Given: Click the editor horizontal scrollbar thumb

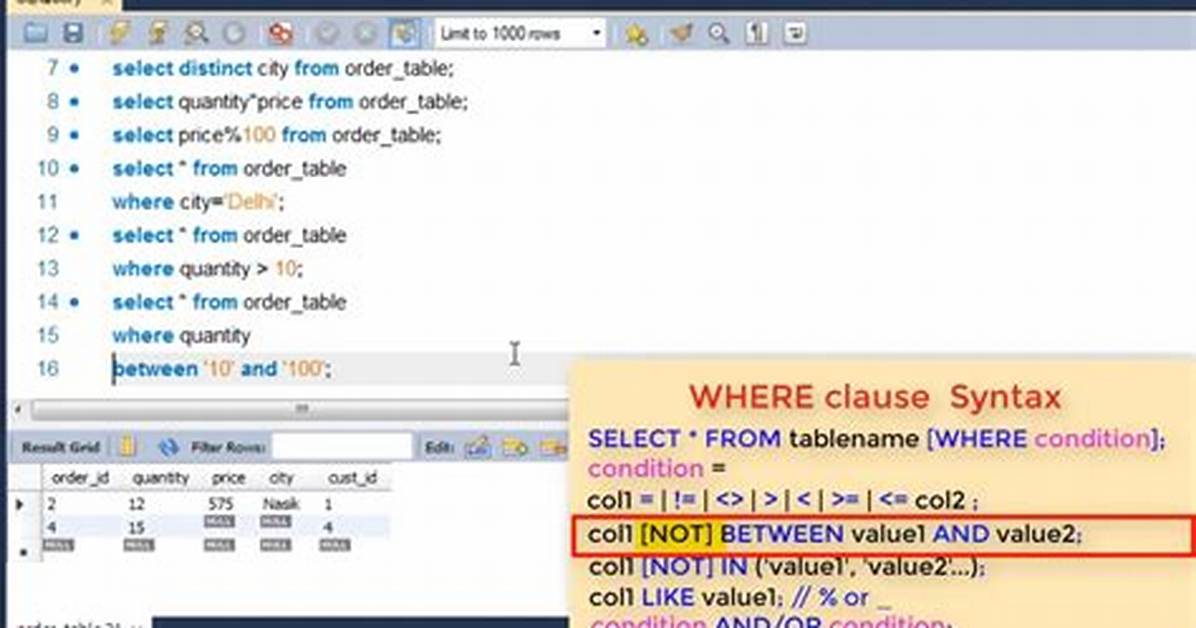Looking at the screenshot, I should pyautogui.click(x=301, y=409).
